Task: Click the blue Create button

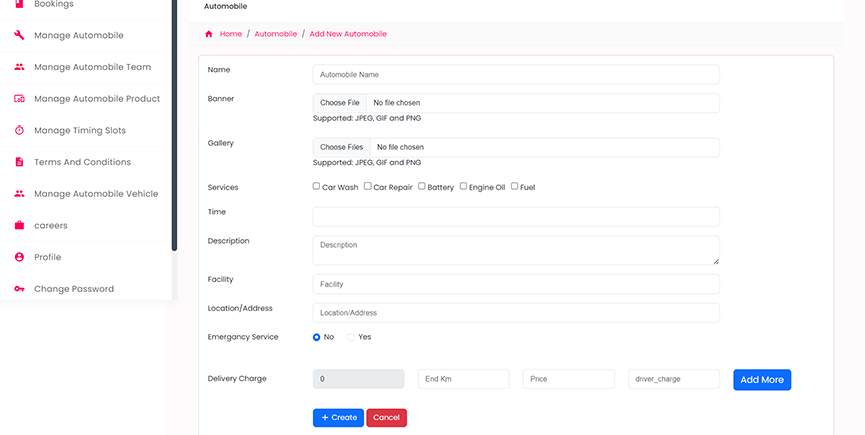Action: pyautogui.click(x=338, y=417)
